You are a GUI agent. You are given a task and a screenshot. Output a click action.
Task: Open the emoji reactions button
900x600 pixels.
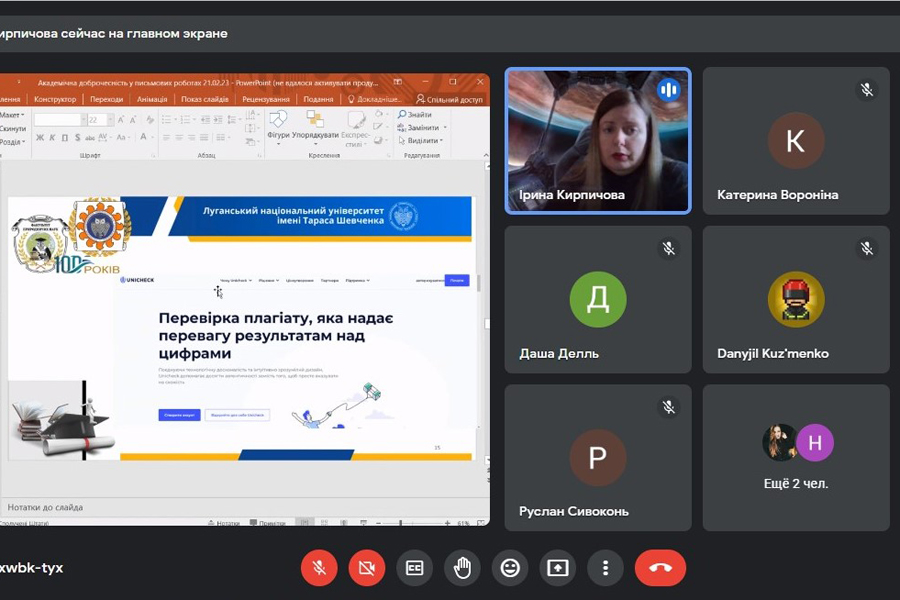pyautogui.click(x=510, y=568)
